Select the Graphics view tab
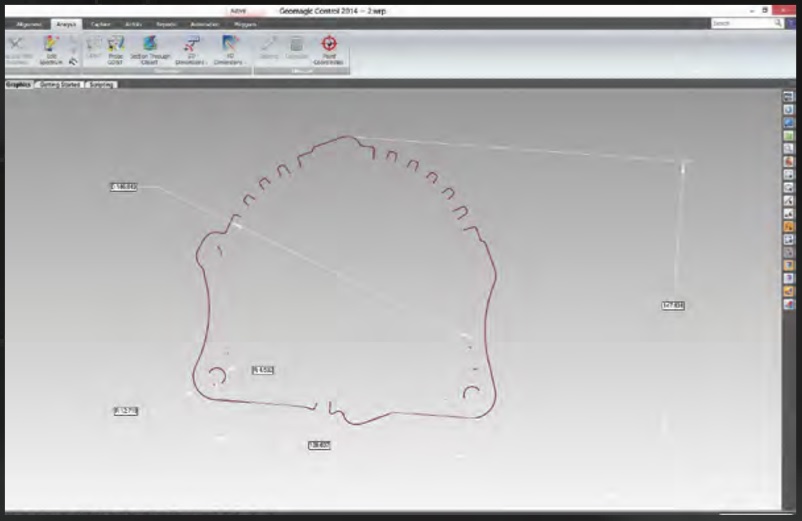802x521 pixels. (x=19, y=85)
